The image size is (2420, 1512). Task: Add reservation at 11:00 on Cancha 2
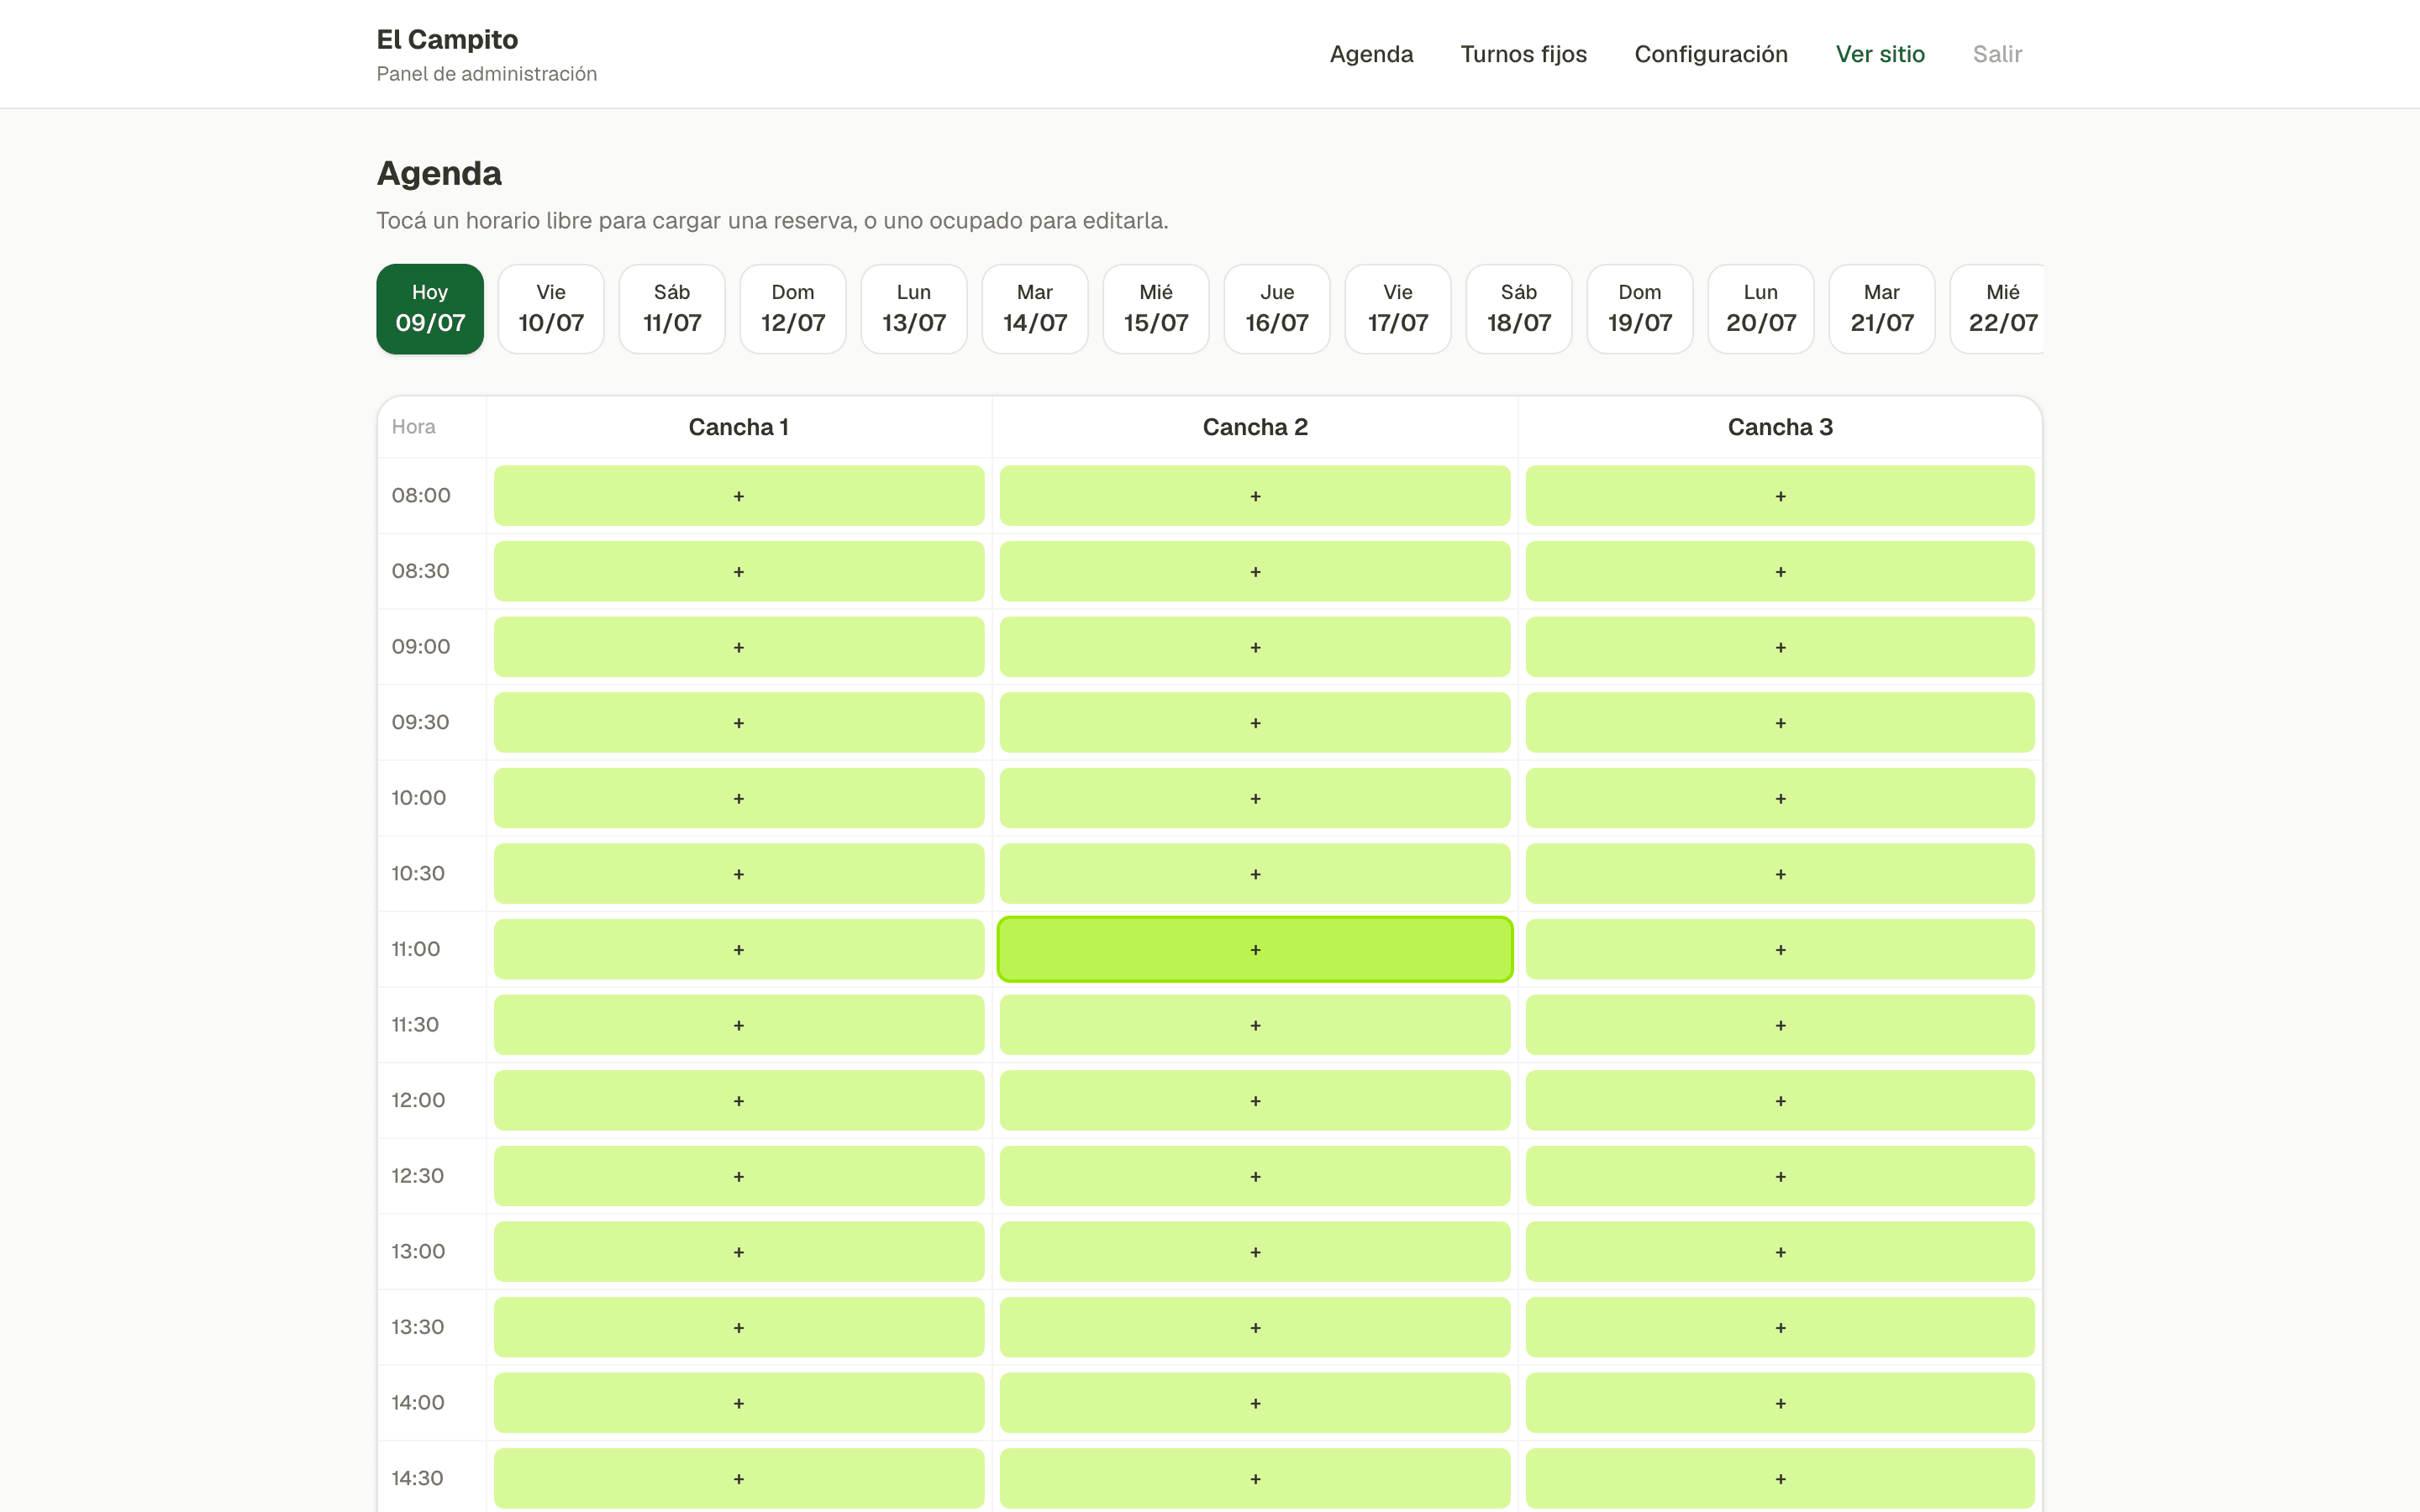[1255, 949]
